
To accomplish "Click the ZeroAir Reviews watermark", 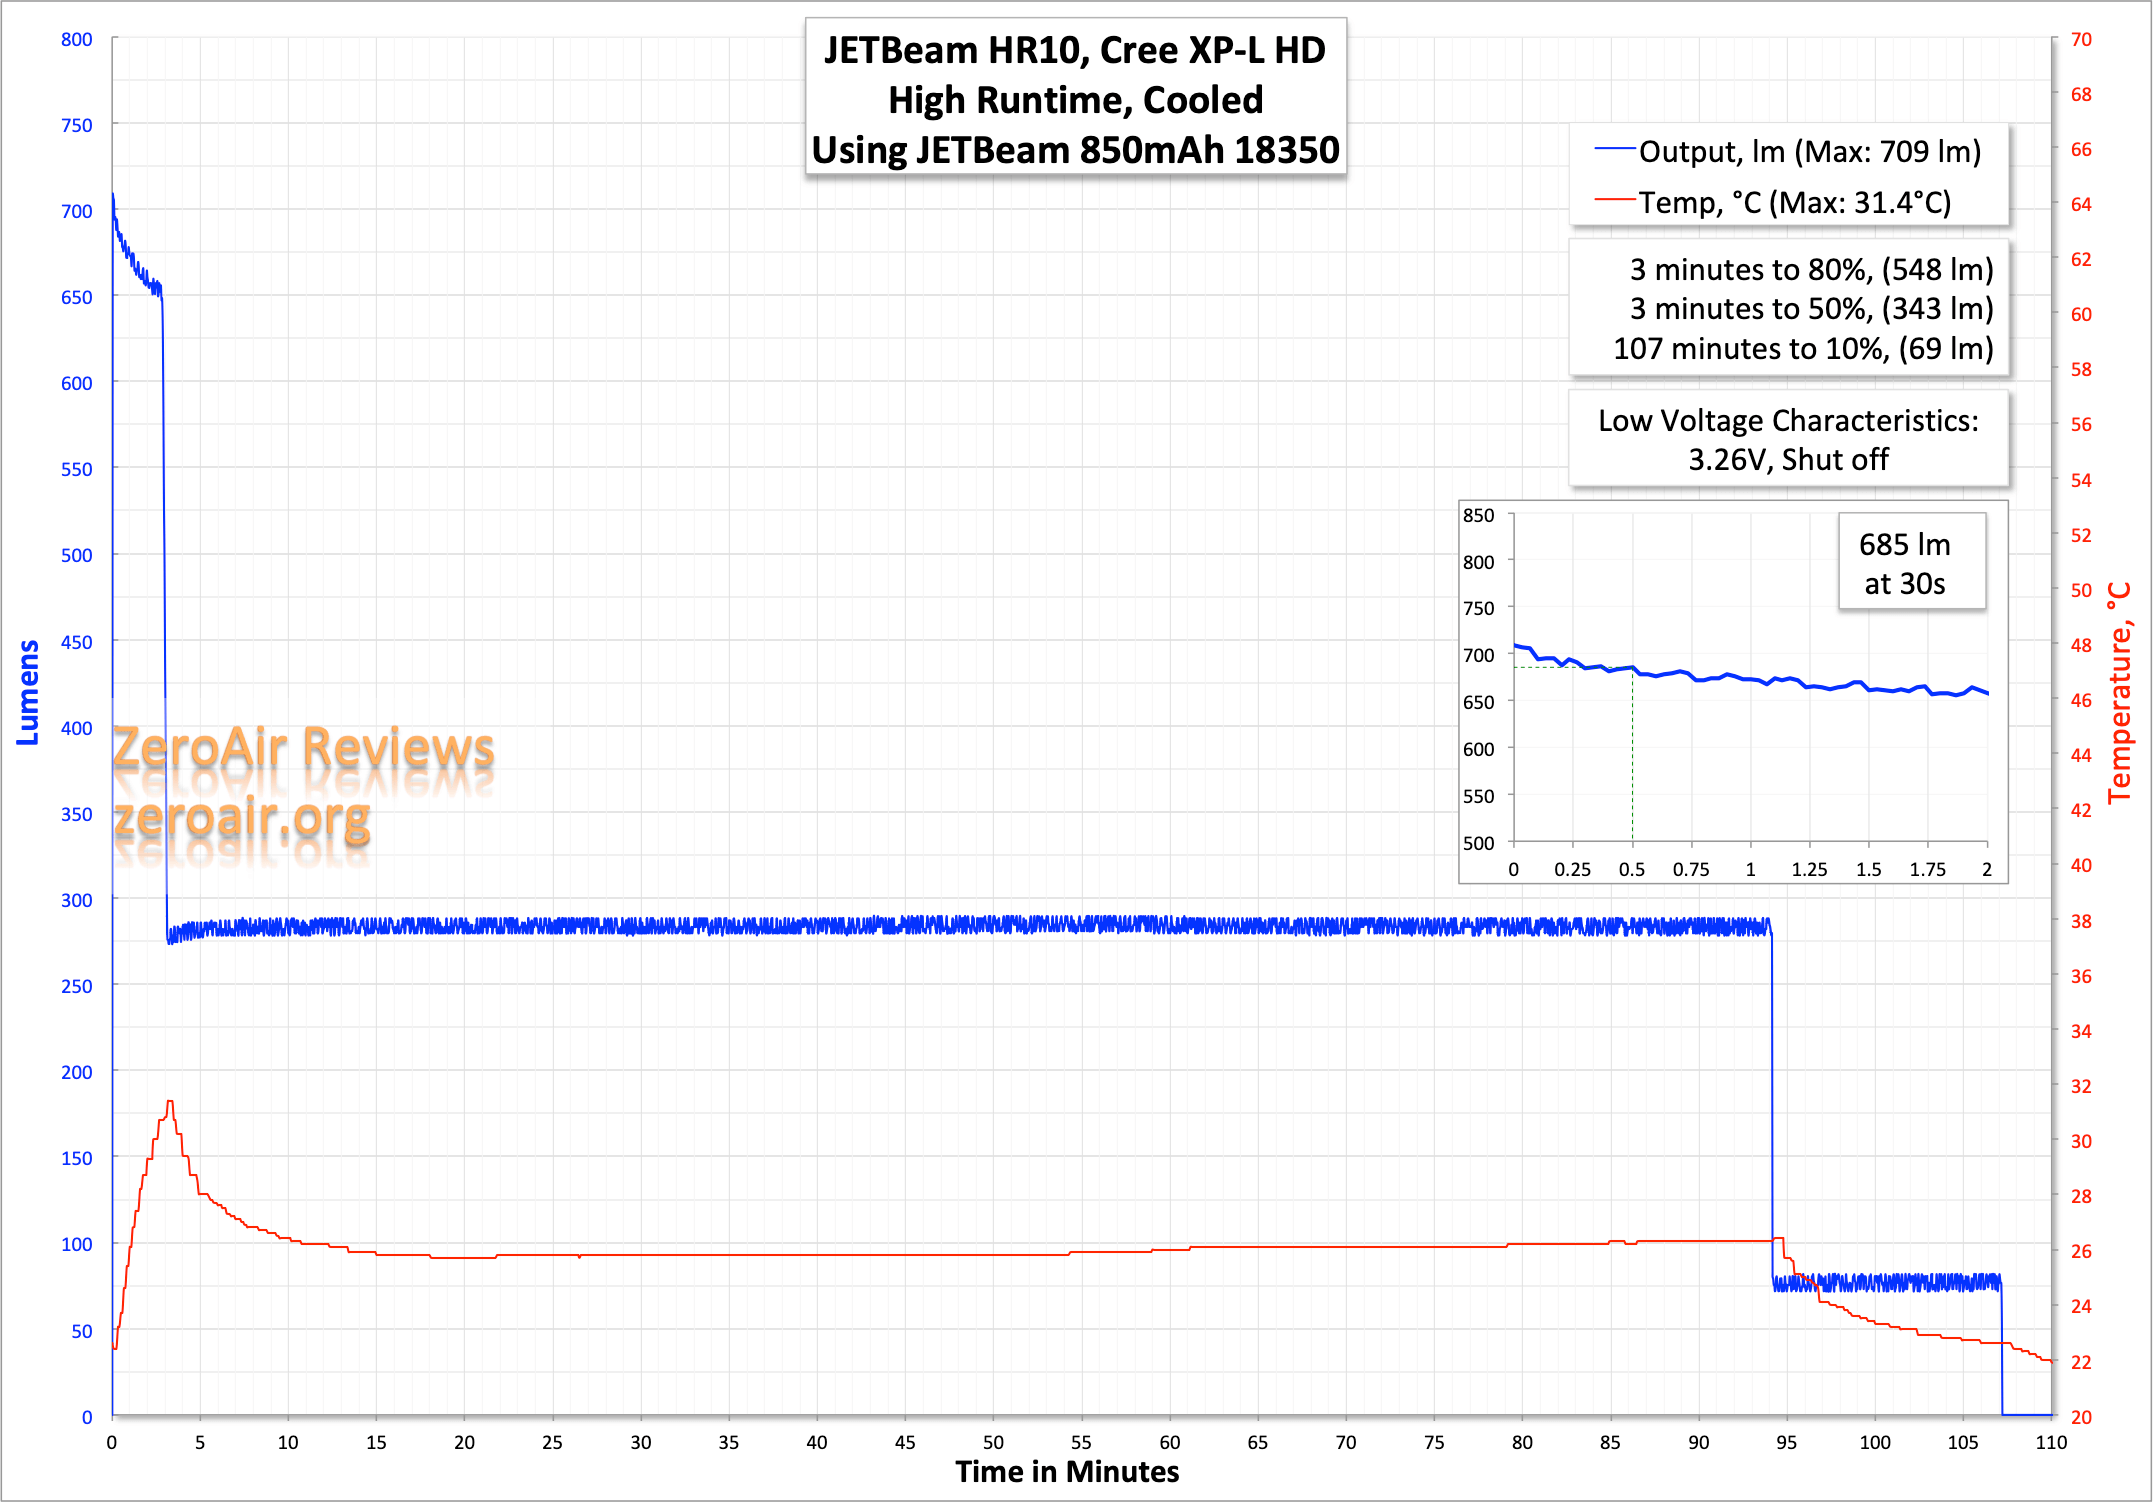I will pos(303,748).
